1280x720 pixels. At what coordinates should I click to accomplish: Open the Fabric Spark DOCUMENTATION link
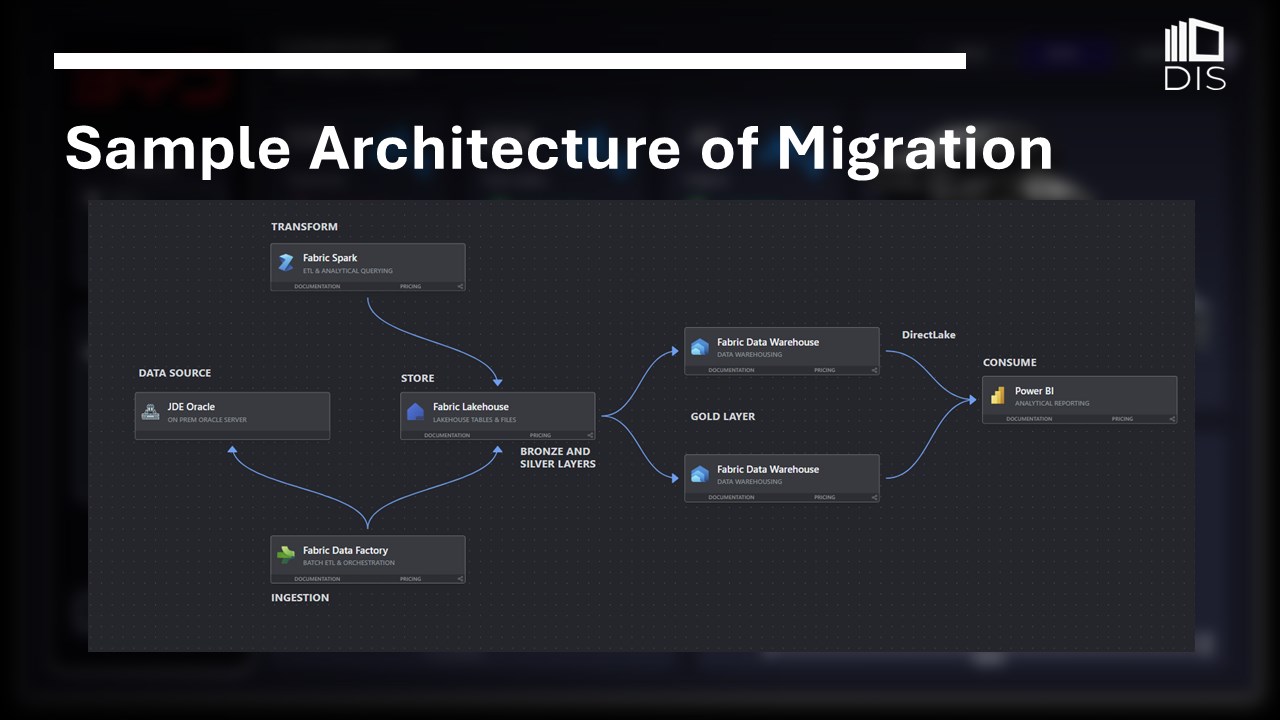coord(317,286)
